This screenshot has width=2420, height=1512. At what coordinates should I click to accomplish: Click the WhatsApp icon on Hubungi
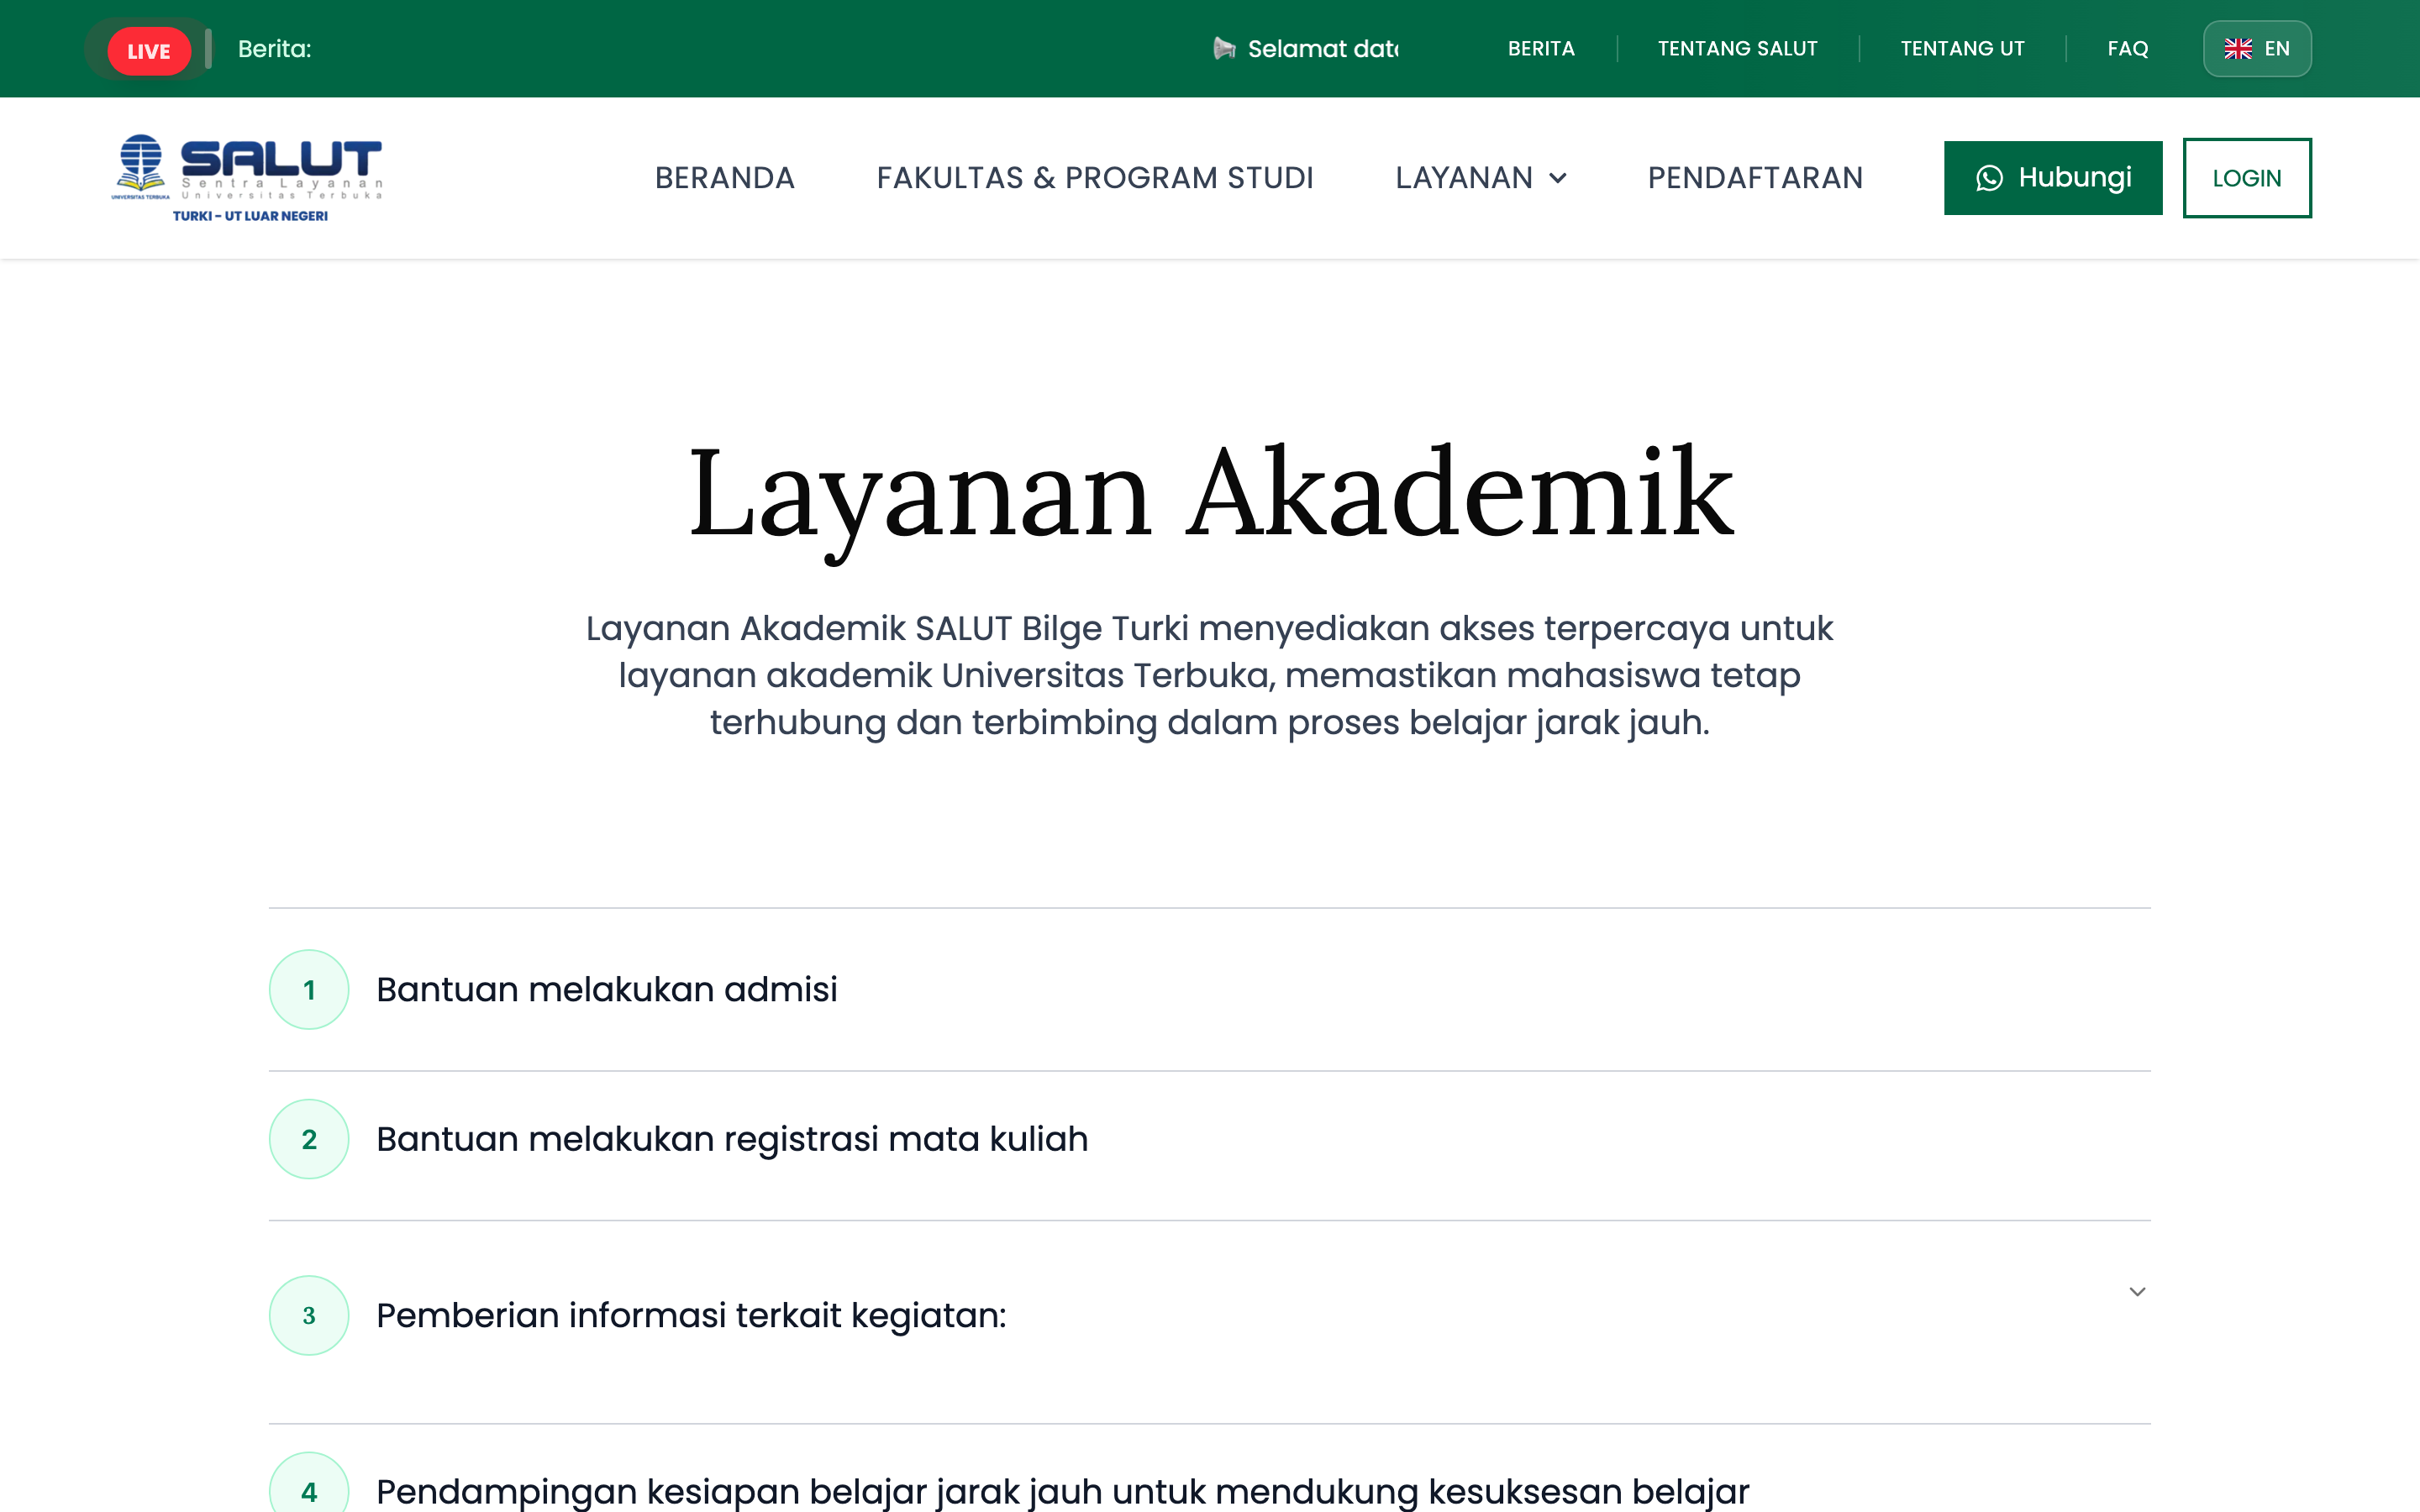tap(1989, 178)
